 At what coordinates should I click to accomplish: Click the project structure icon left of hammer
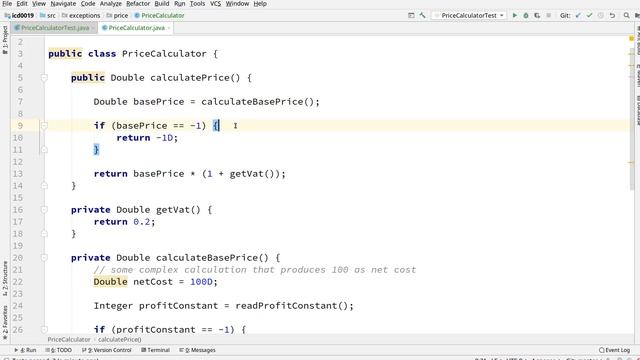point(411,16)
